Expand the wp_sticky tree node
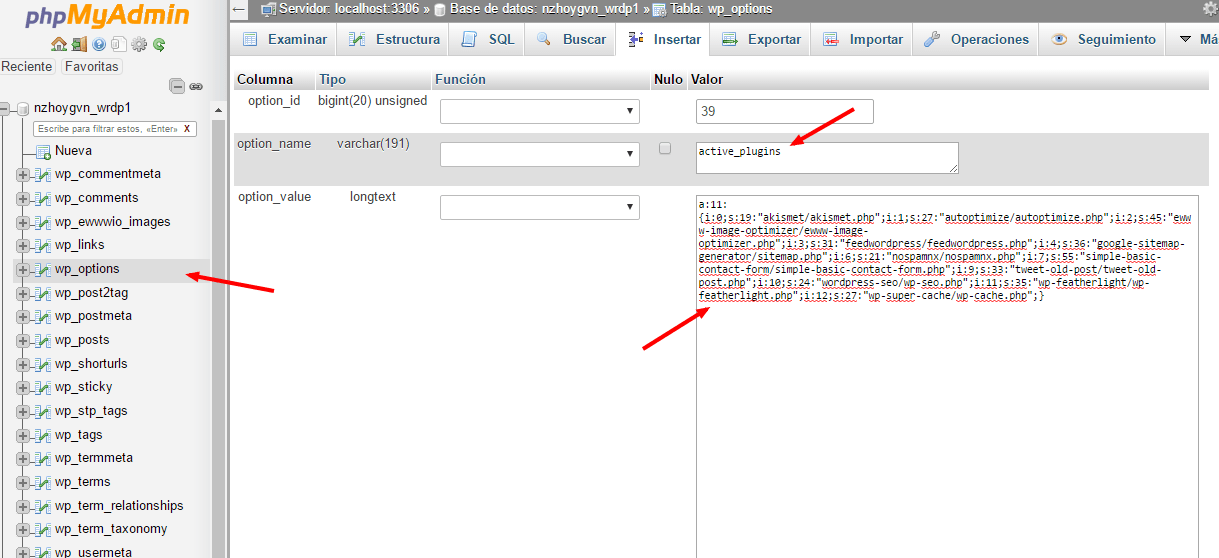The height and width of the screenshot is (558, 1219). [x=23, y=387]
